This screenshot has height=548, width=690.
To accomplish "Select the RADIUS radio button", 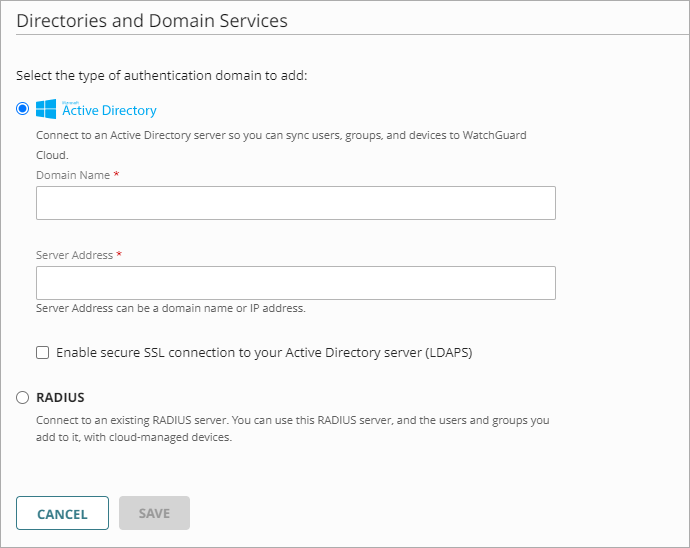I will (x=23, y=397).
